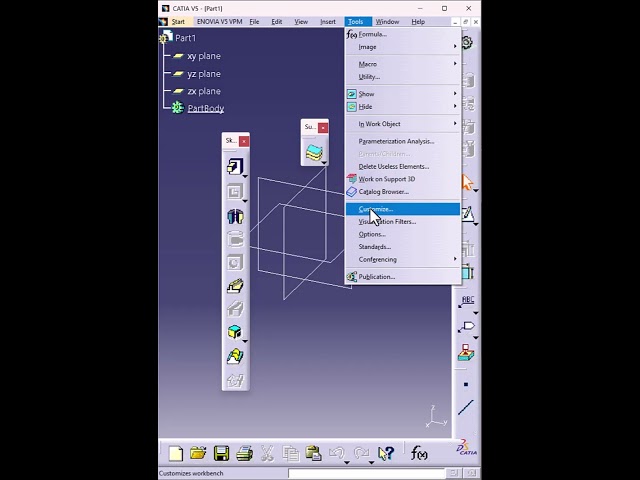The height and width of the screenshot is (480, 640).
Task: Click the Redo arrow icon
Action: 361,453
